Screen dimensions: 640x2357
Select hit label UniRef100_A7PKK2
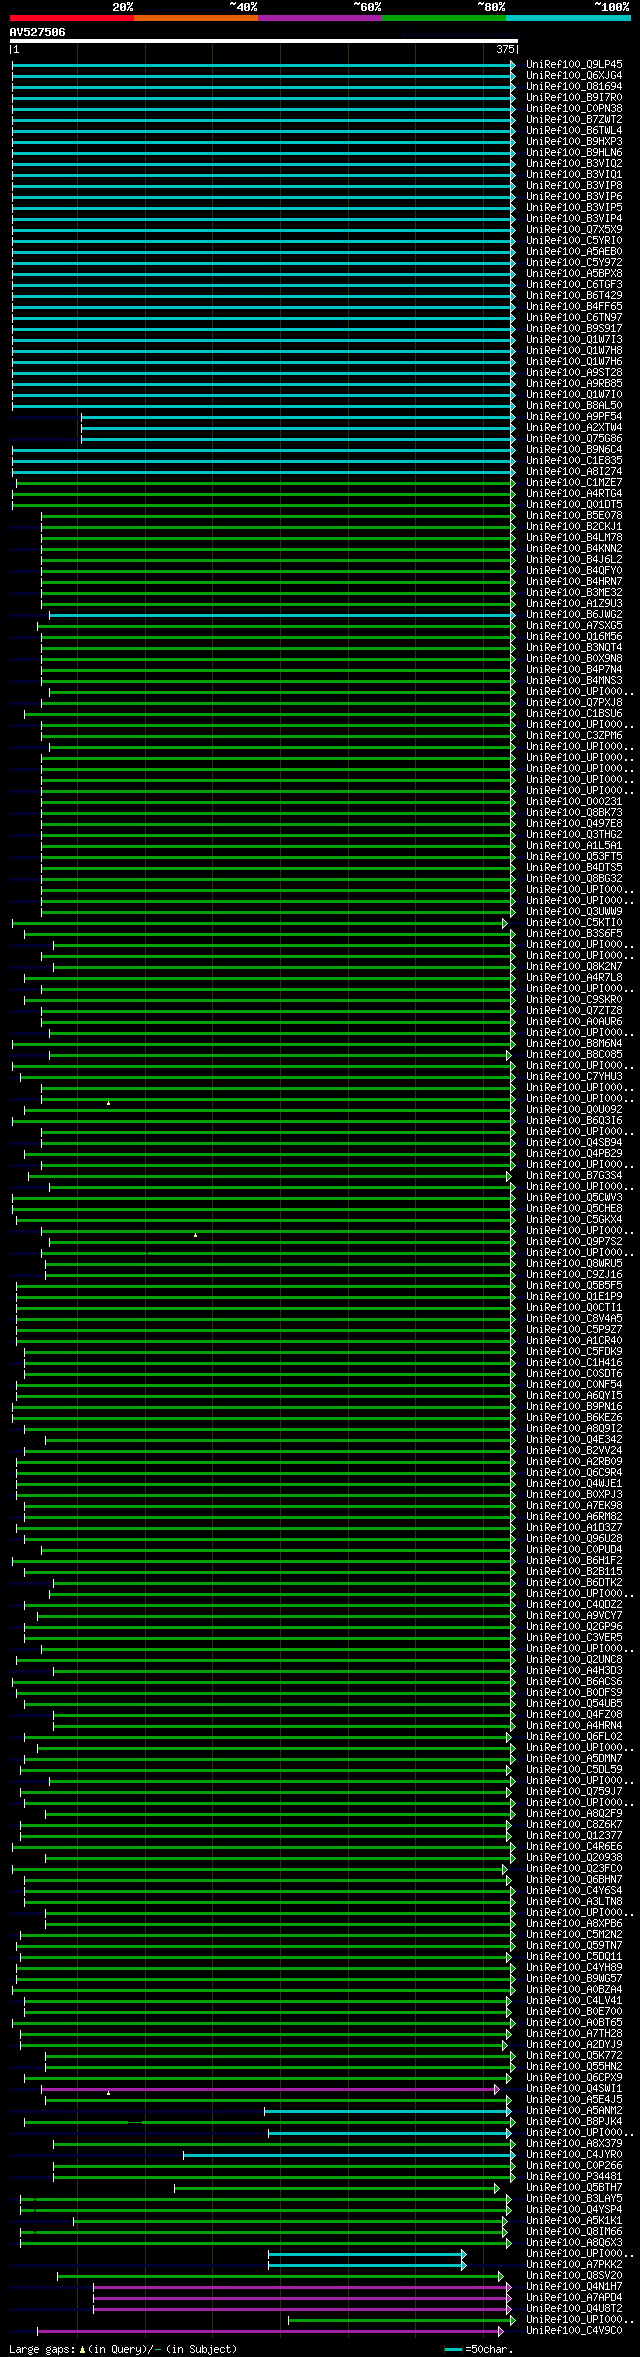click(574, 2265)
